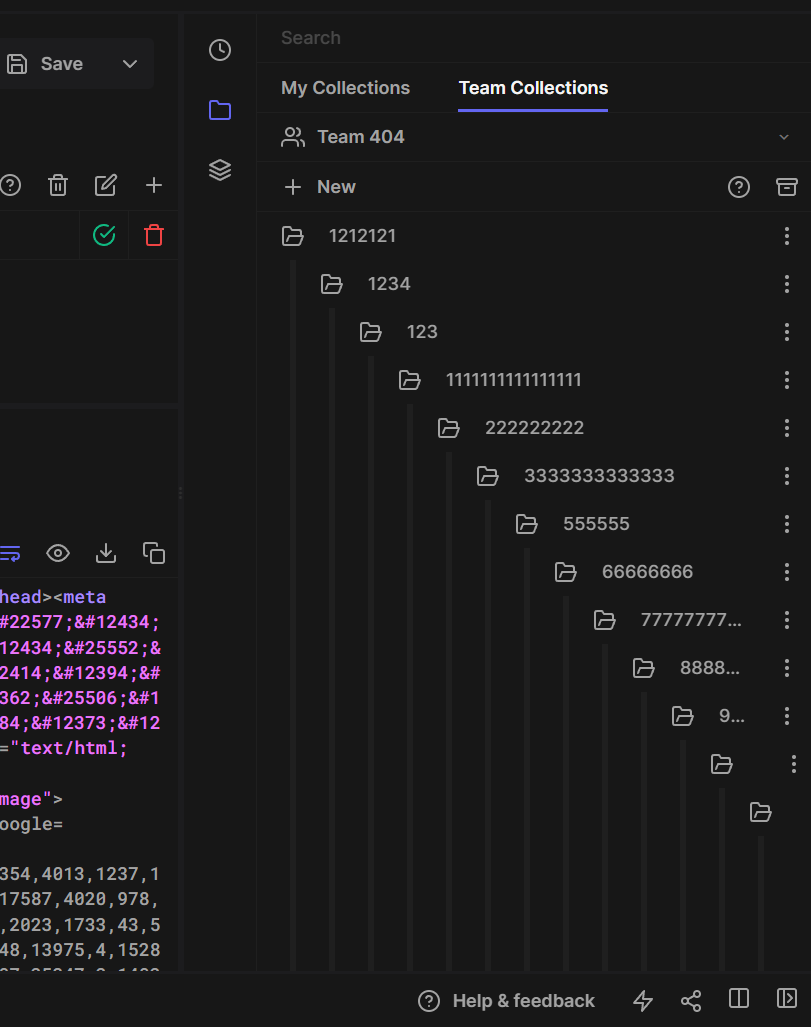Copy the response to clipboard
Screen dimensions: 811x1027
[x=154, y=553]
